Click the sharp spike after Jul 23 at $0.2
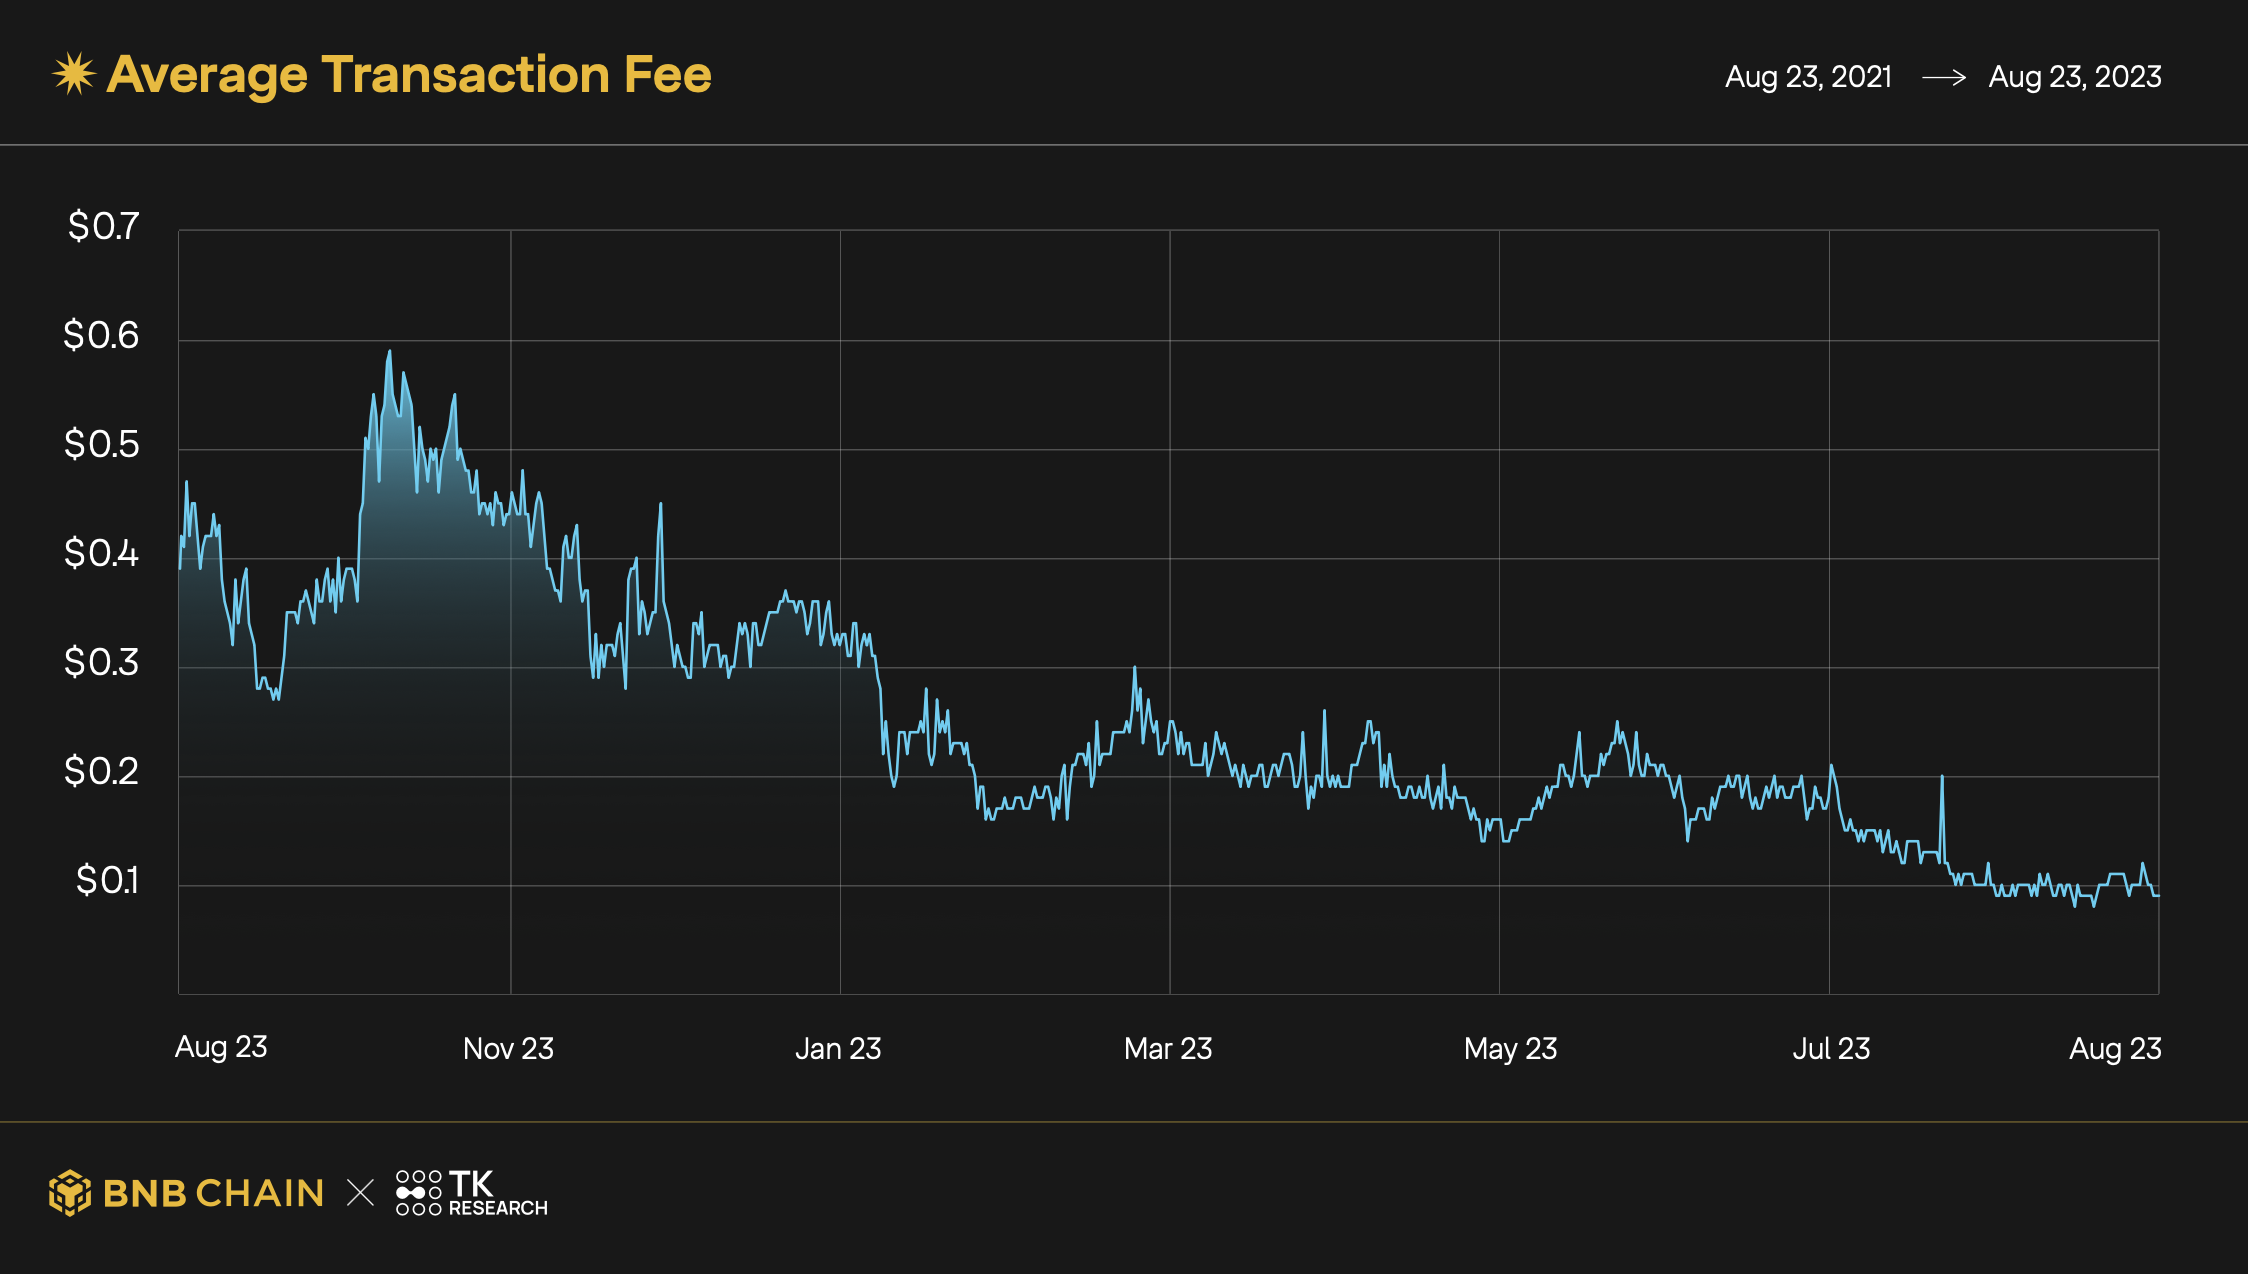The height and width of the screenshot is (1274, 2248). (x=1942, y=777)
